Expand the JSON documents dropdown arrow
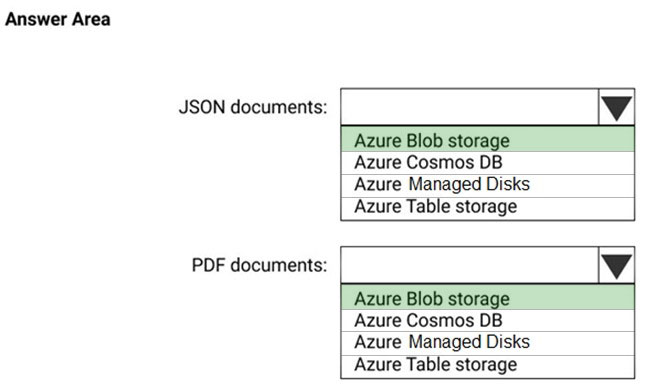The image size is (646, 386). 616,107
